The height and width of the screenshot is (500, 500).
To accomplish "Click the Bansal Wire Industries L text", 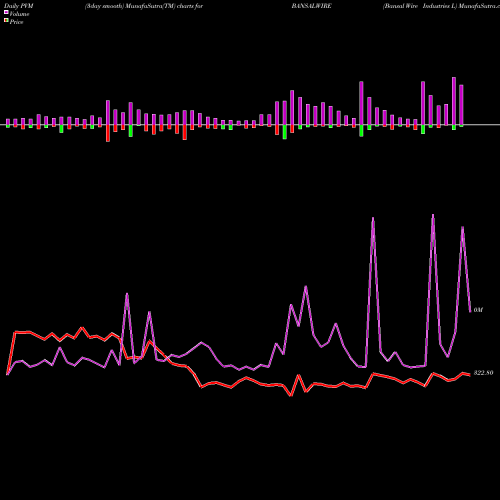I will [420, 6].
